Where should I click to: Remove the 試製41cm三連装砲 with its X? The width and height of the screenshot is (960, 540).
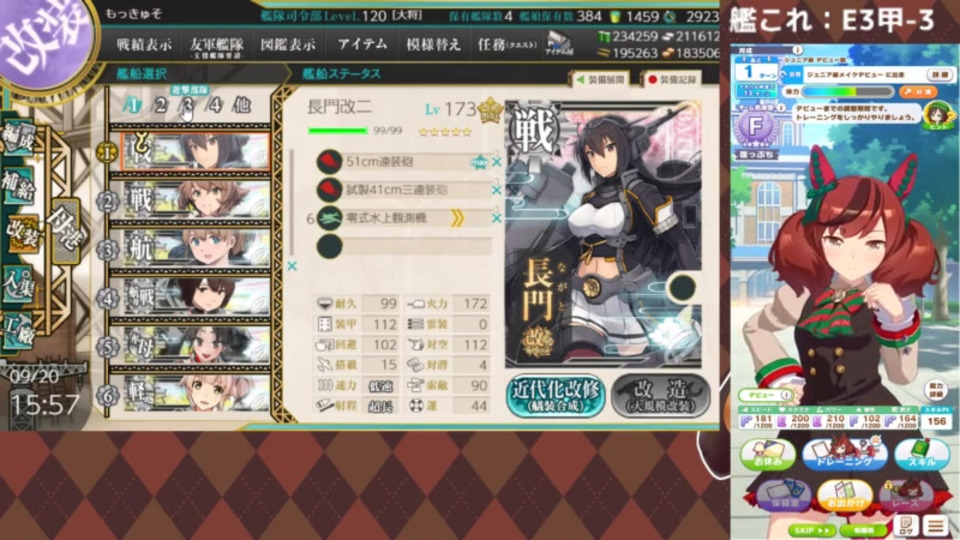[x=497, y=190]
